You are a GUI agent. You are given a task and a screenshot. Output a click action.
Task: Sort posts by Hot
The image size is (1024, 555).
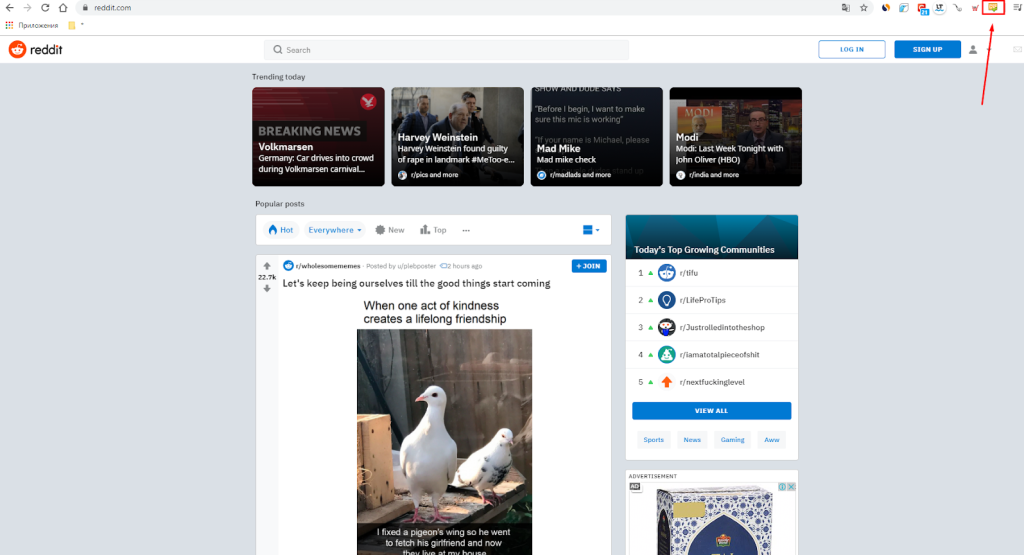(x=280, y=230)
